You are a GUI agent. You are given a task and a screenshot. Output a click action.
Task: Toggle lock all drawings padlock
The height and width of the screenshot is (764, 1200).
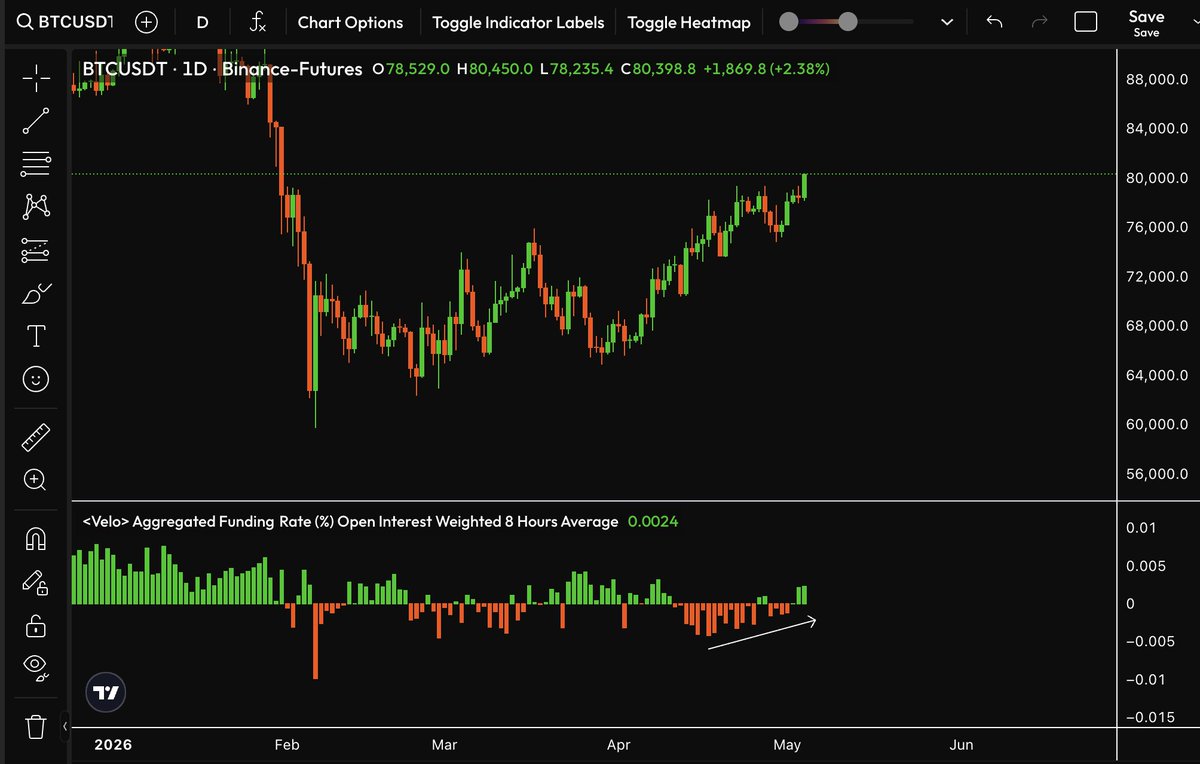[x=36, y=626]
